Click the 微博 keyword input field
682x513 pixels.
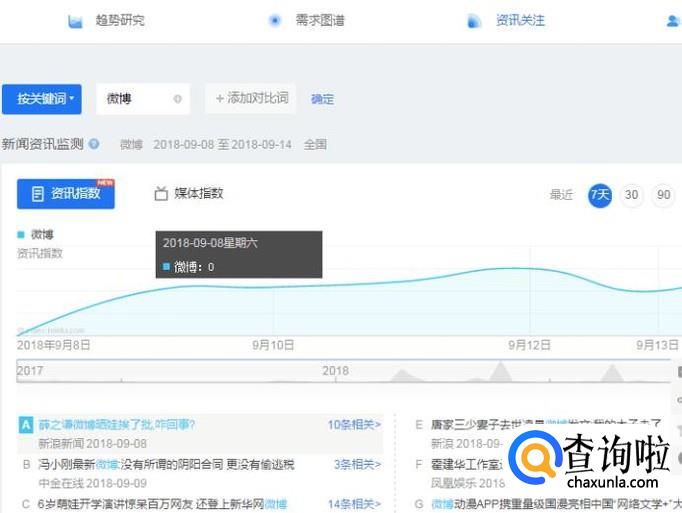[x=143, y=99]
